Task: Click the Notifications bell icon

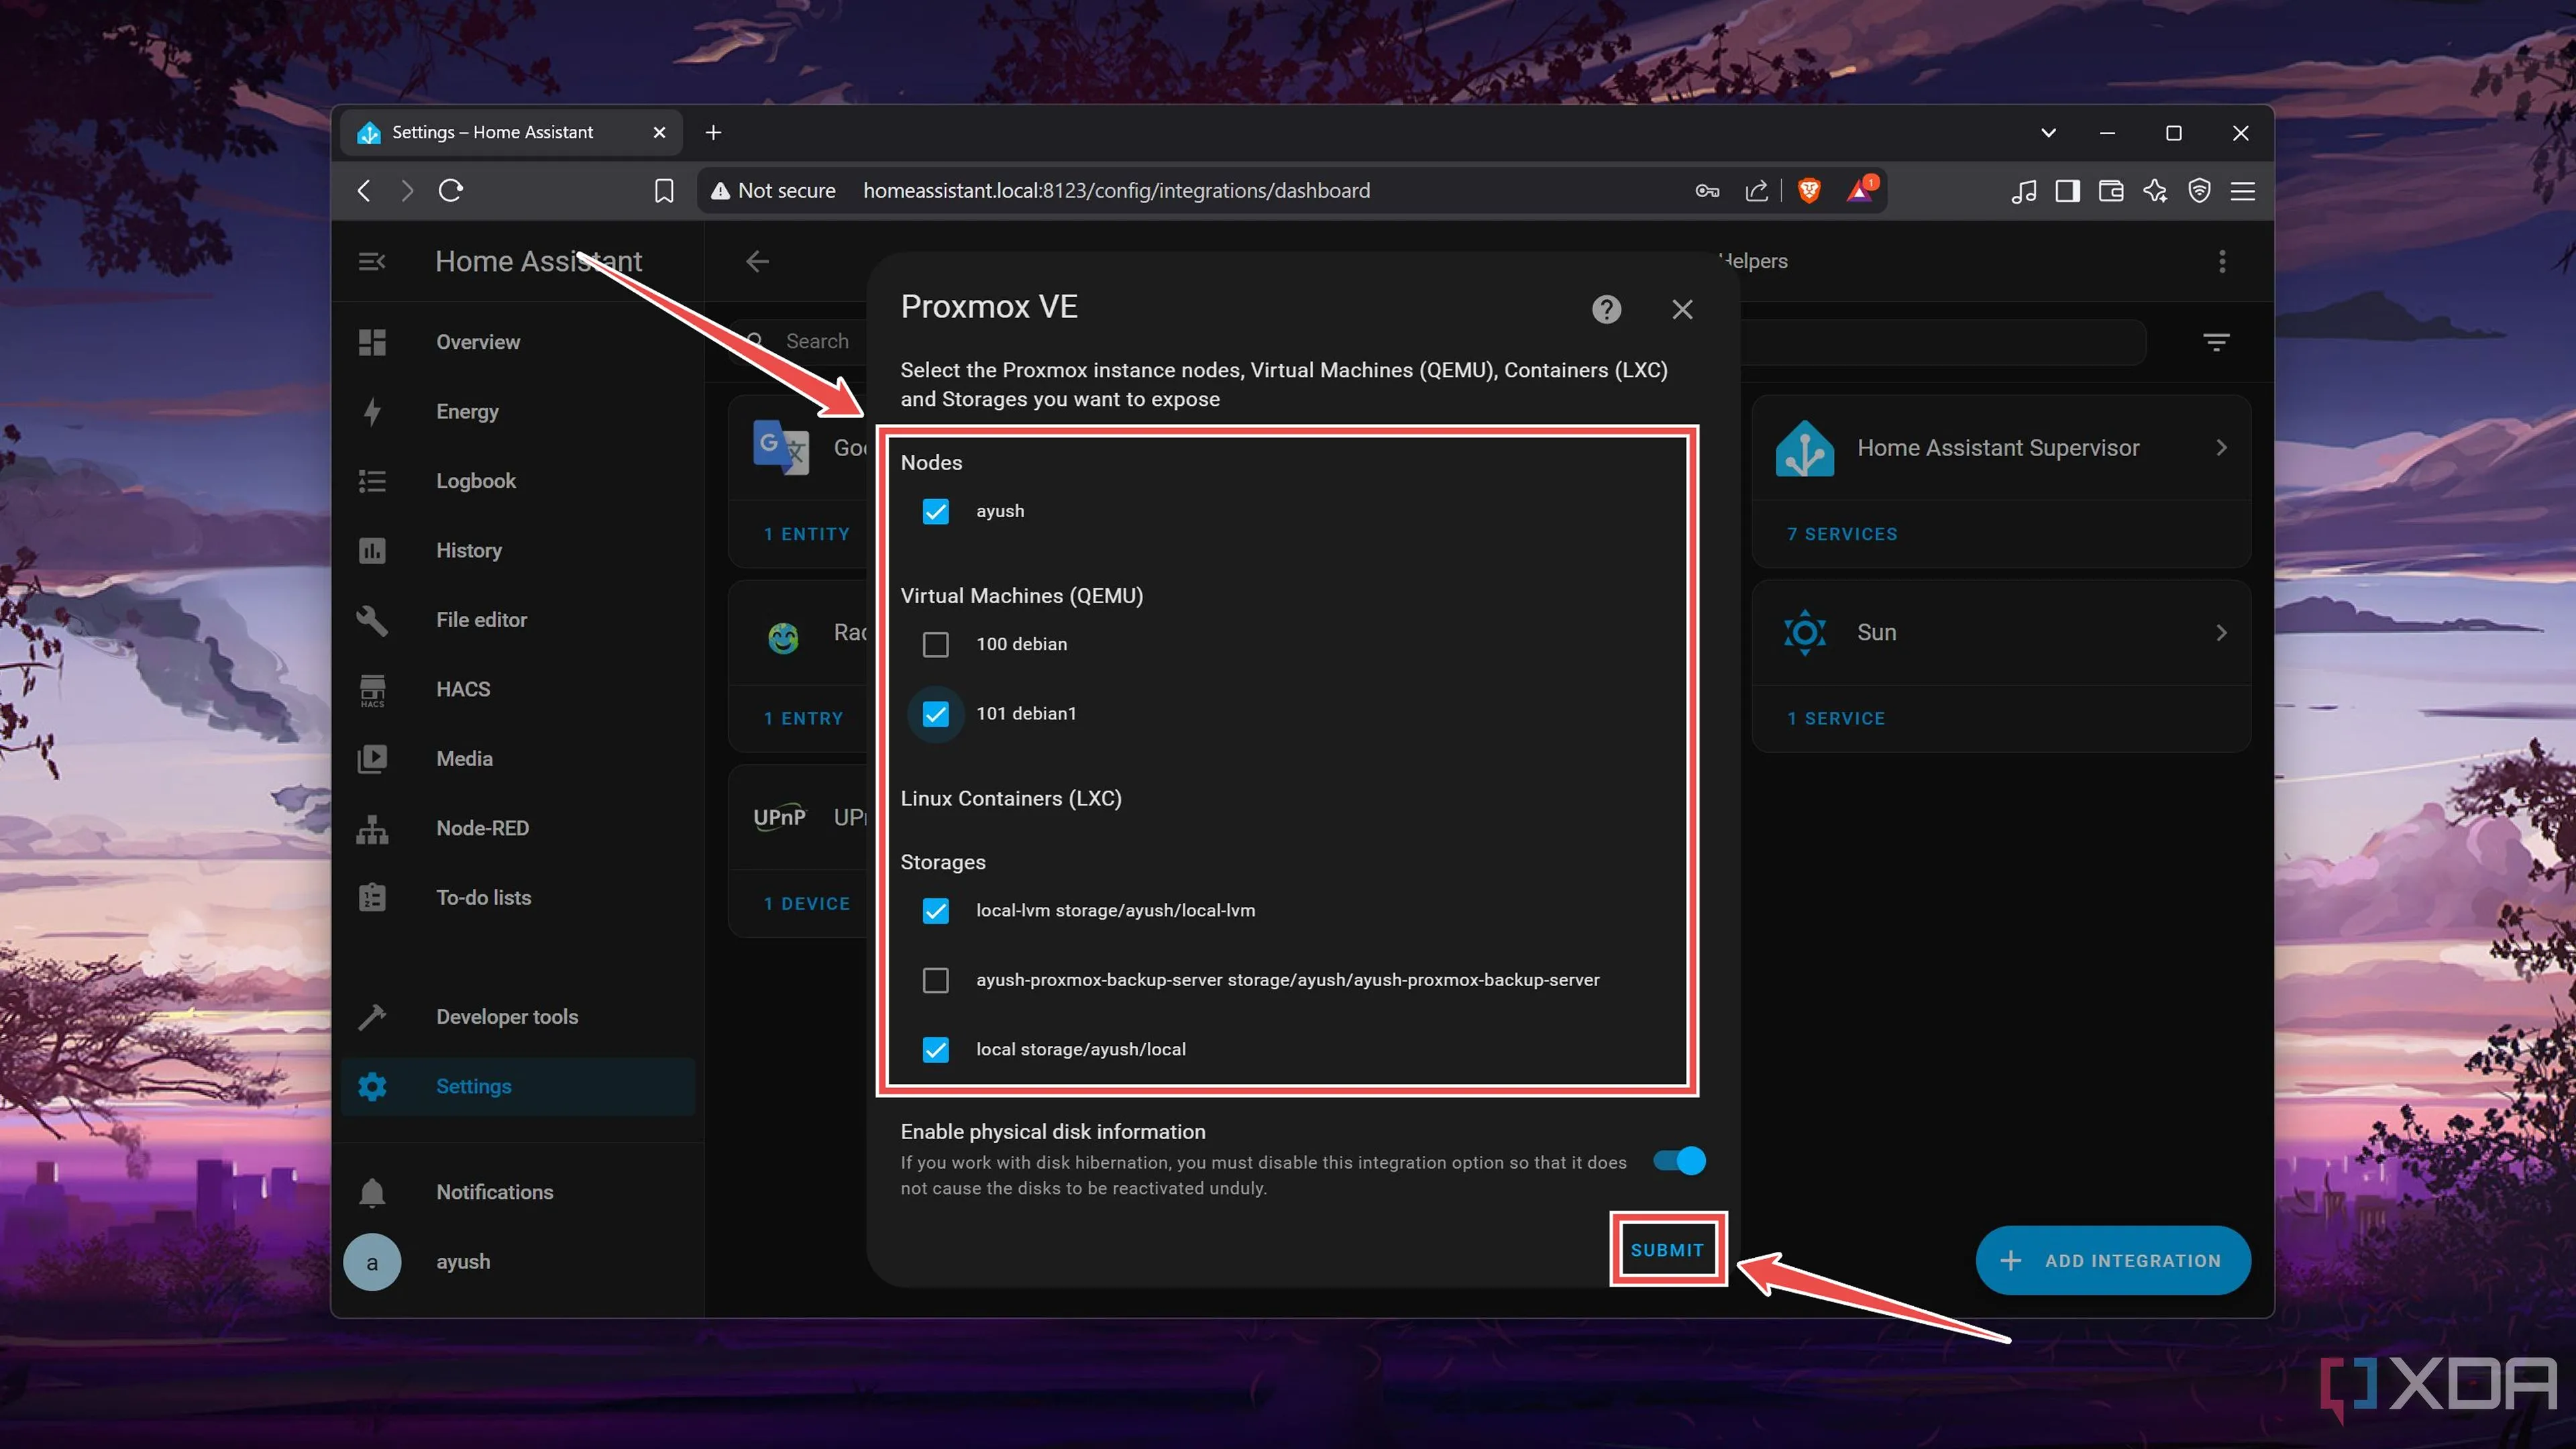Action: point(372,1192)
